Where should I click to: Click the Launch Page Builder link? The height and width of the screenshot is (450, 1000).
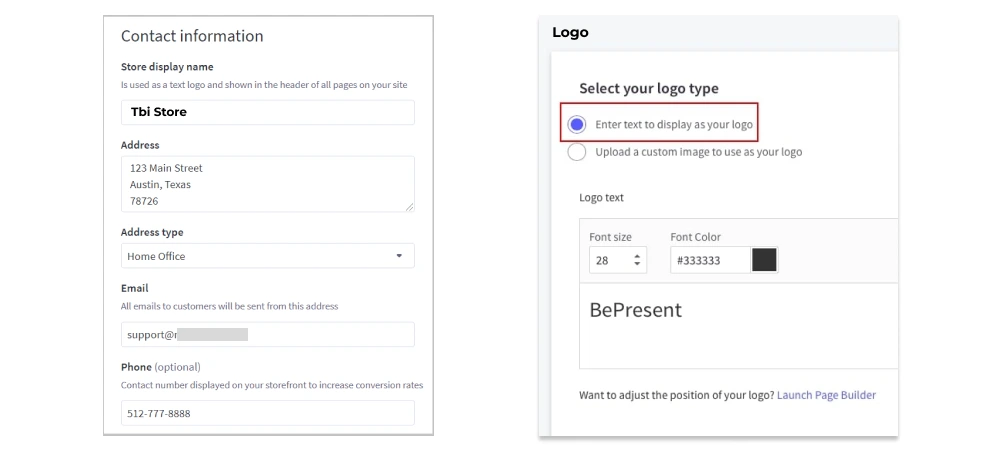pyautogui.click(x=826, y=395)
